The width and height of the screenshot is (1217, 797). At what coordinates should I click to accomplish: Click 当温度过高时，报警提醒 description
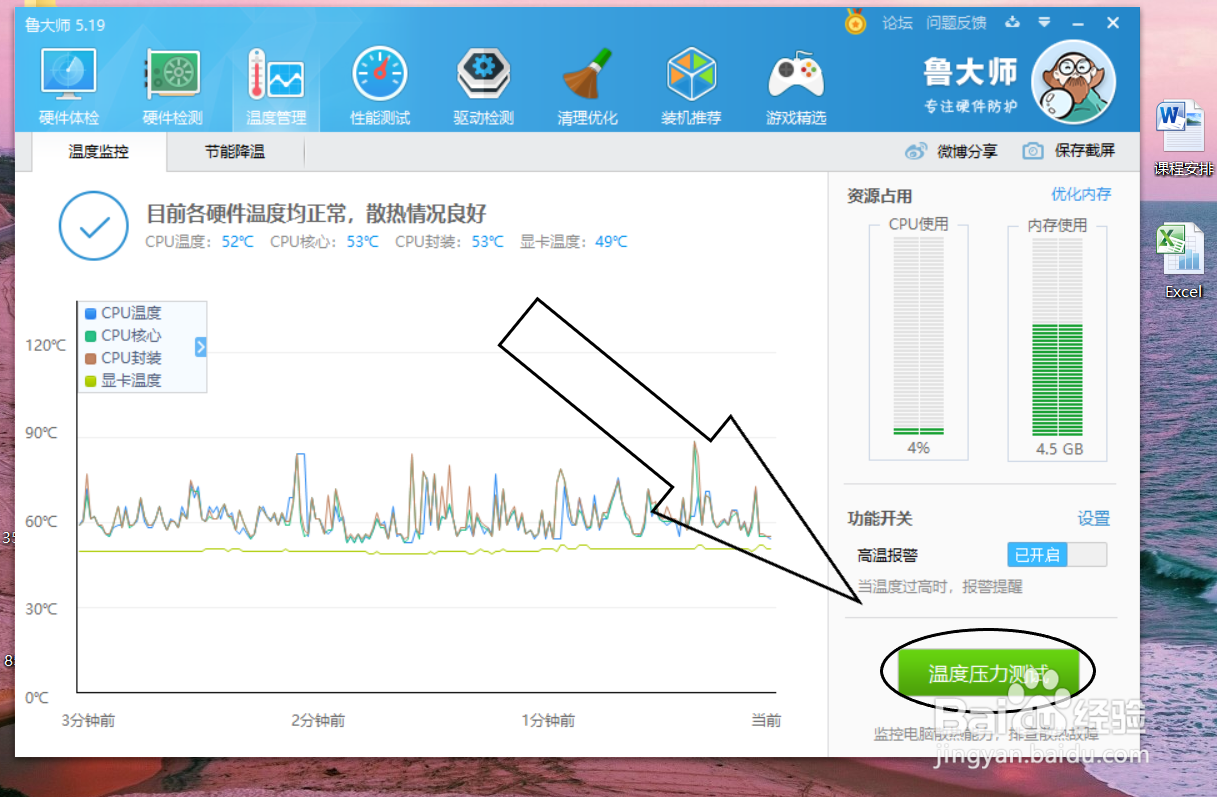click(940, 586)
